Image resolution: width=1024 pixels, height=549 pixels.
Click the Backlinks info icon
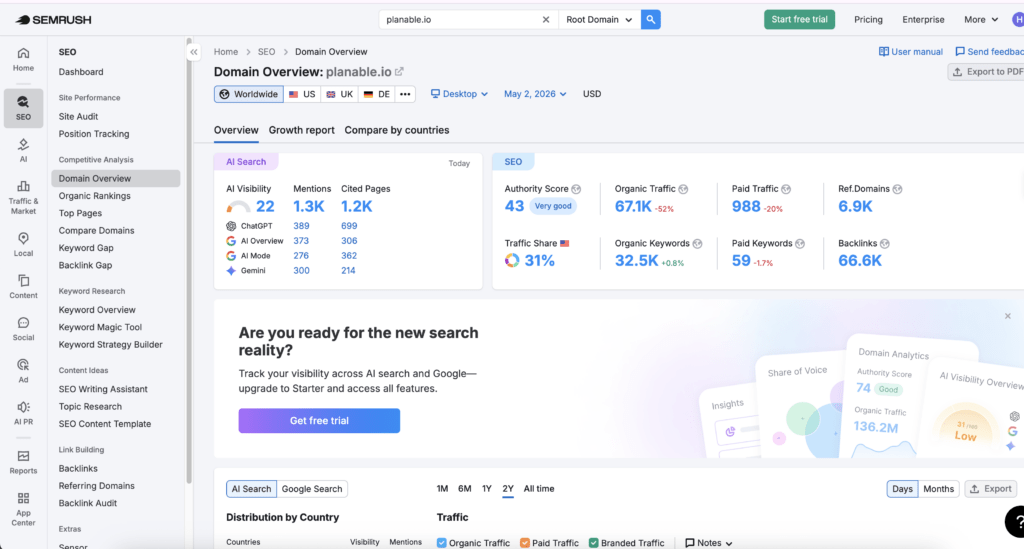[x=885, y=243]
